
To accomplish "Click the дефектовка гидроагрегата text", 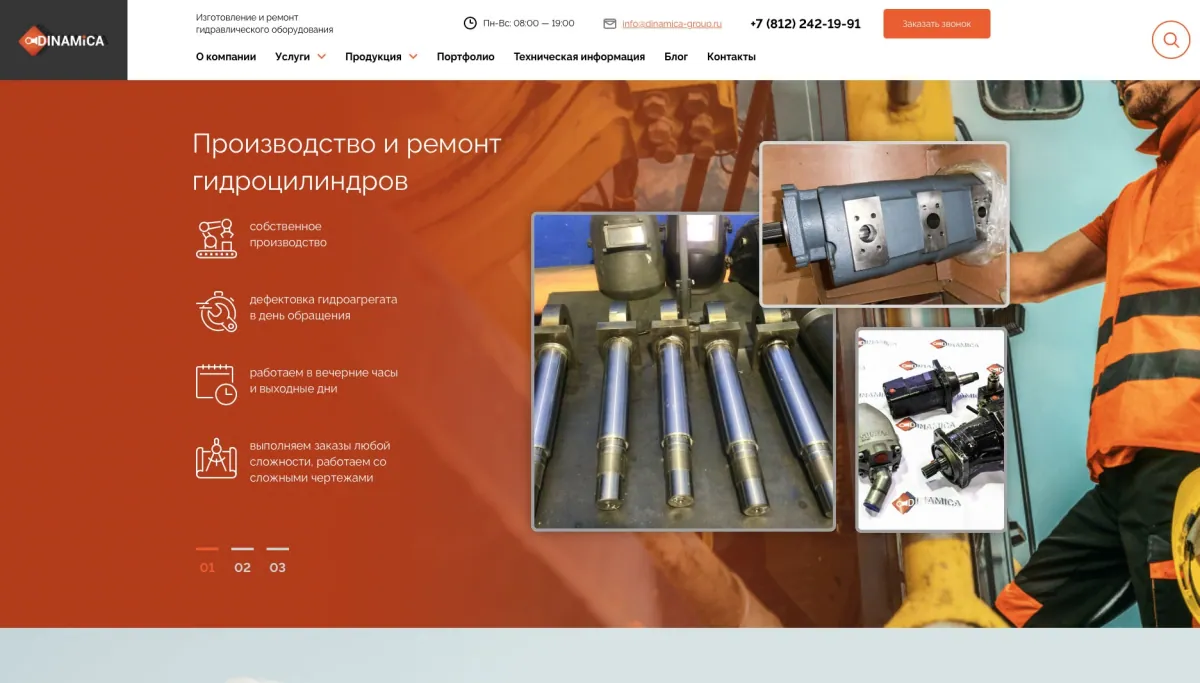I will click(323, 307).
